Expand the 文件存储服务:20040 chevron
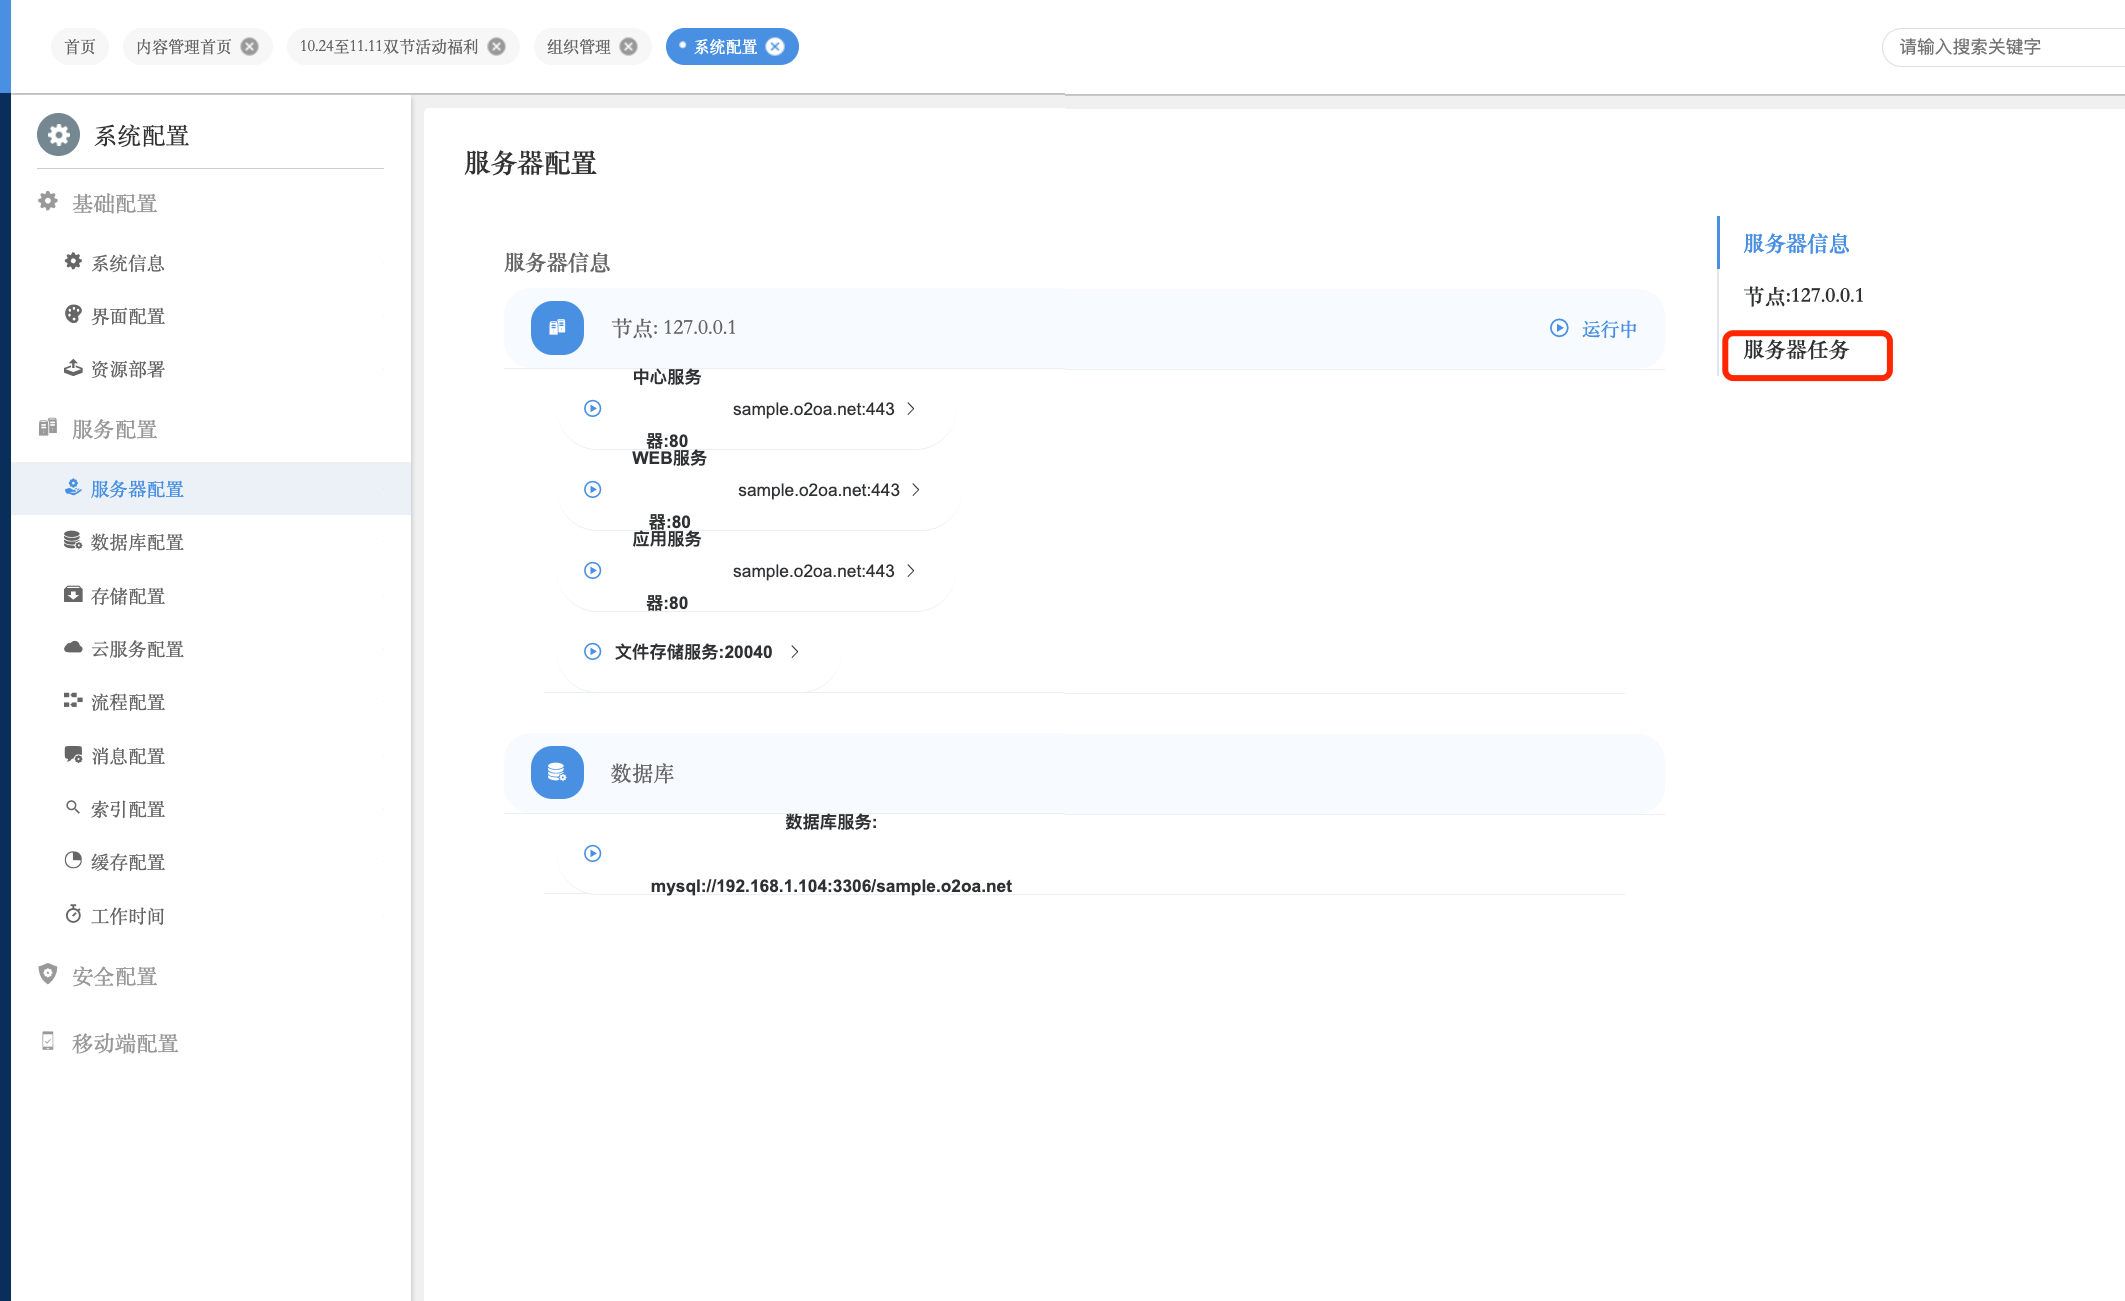The image size is (2125, 1301). tap(795, 652)
